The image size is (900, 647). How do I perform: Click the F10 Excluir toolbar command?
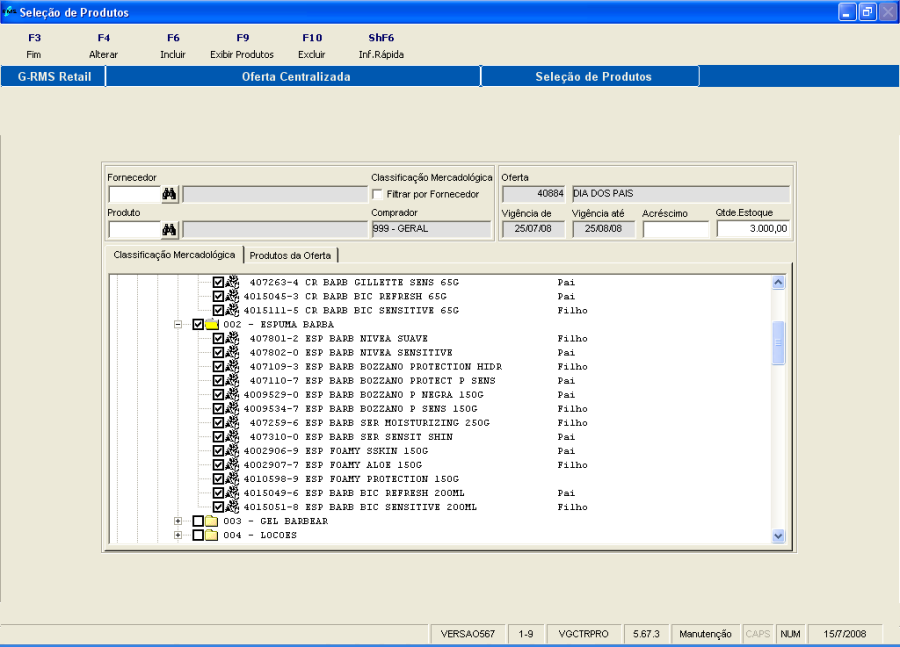[312, 46]
